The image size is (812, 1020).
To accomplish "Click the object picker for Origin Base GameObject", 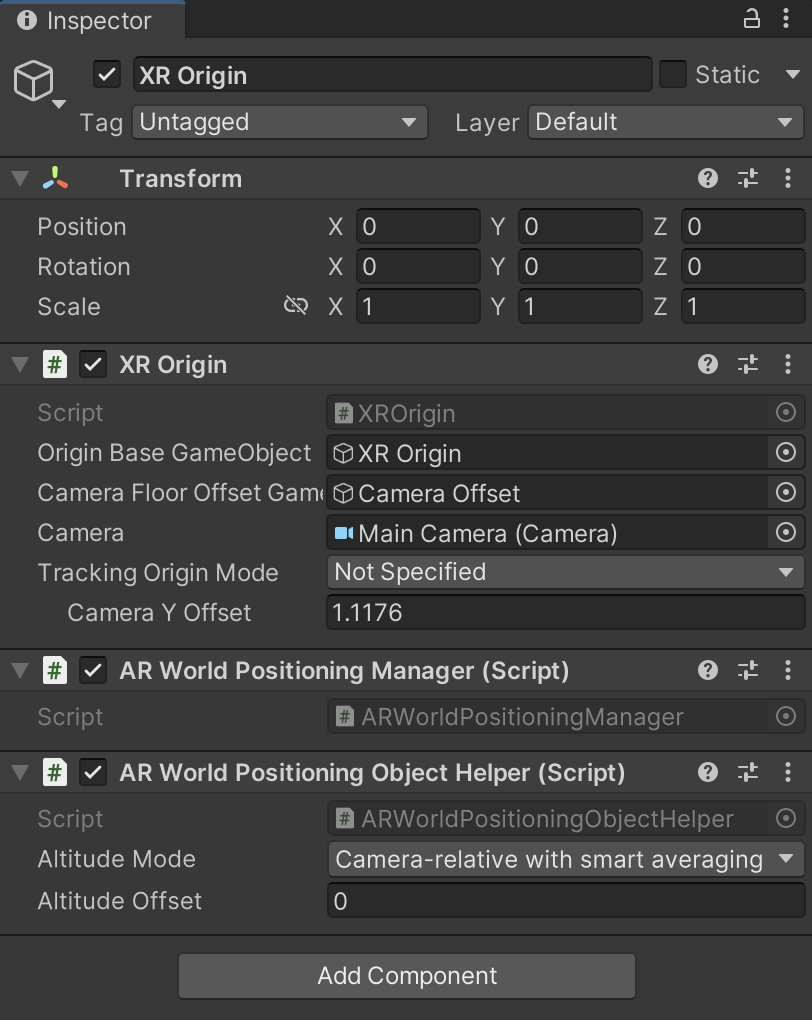I will 786,453.
